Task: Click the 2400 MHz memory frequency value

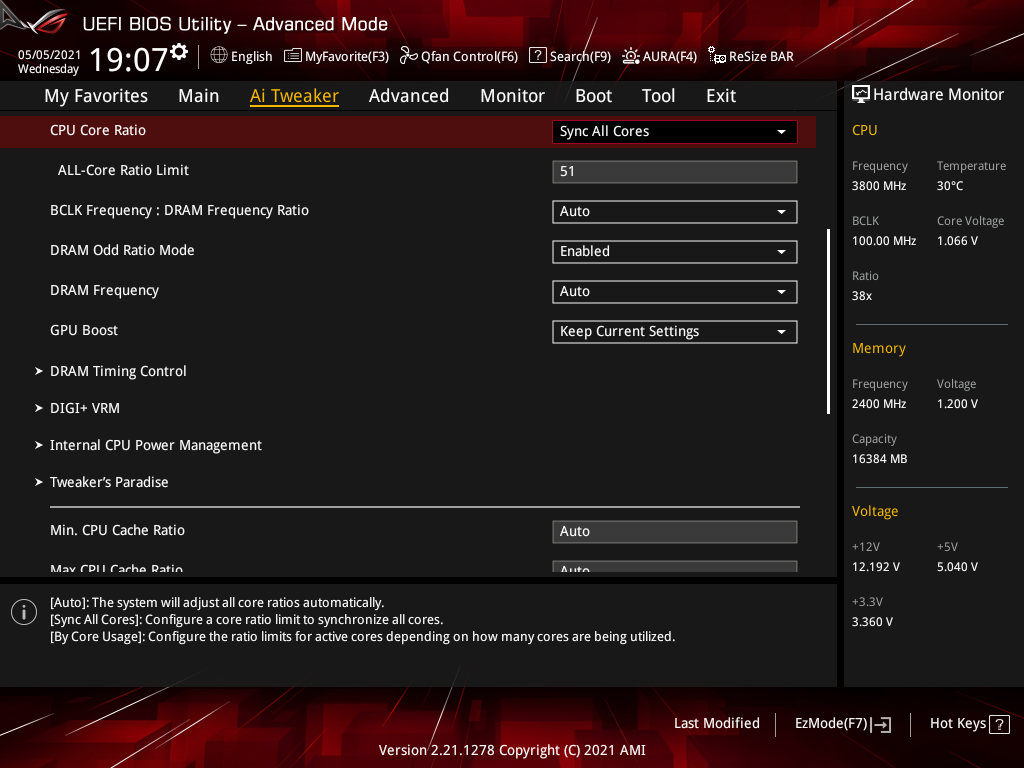Action: pos(879,404)
